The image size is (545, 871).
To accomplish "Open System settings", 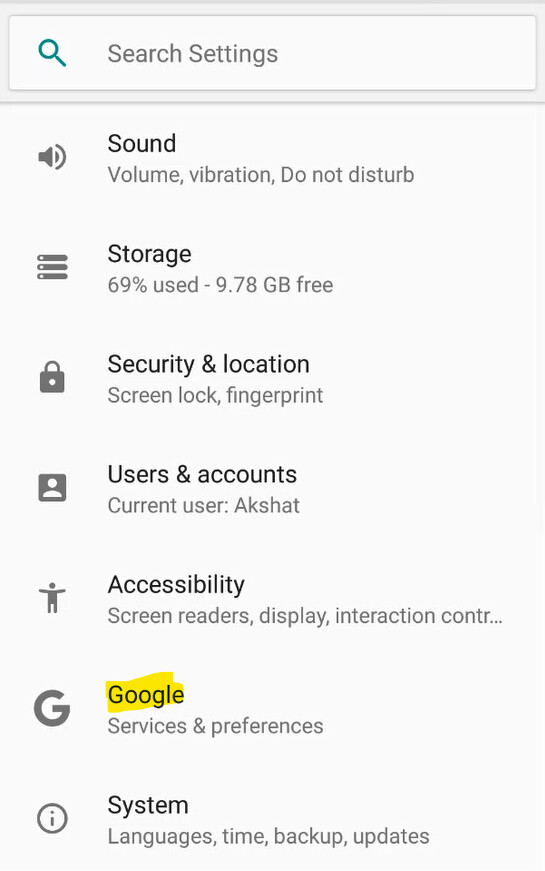I will click(x=272, y=819).
